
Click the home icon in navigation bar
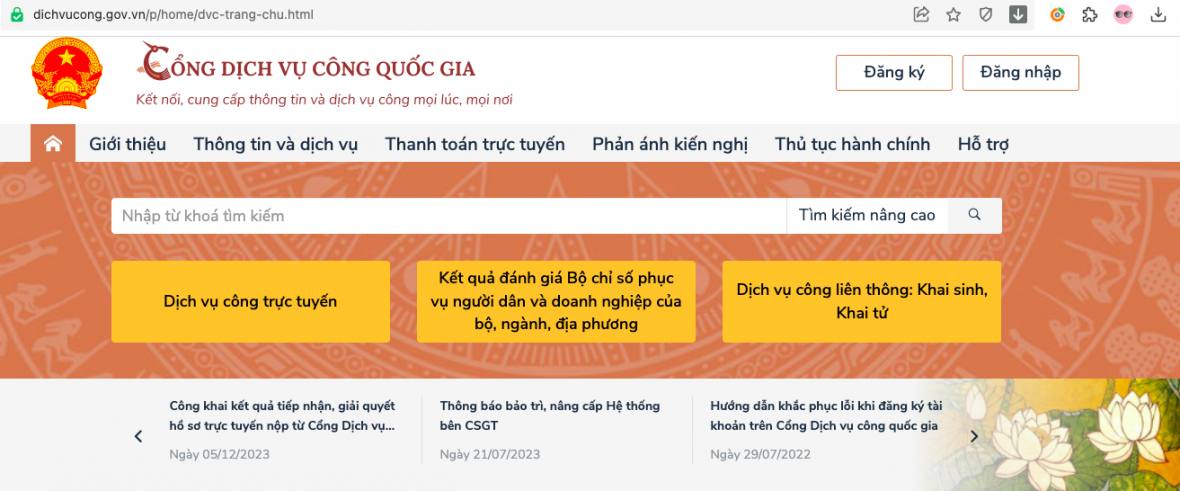coord(53,144)
